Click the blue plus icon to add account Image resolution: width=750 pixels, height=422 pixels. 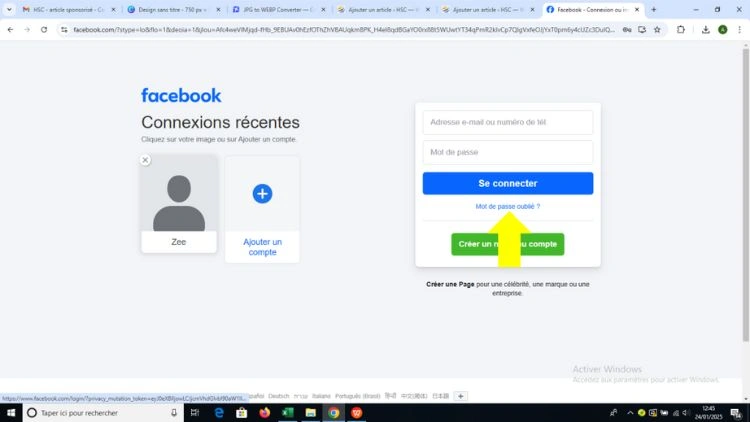pyautogui.click(x=262, y=194)
